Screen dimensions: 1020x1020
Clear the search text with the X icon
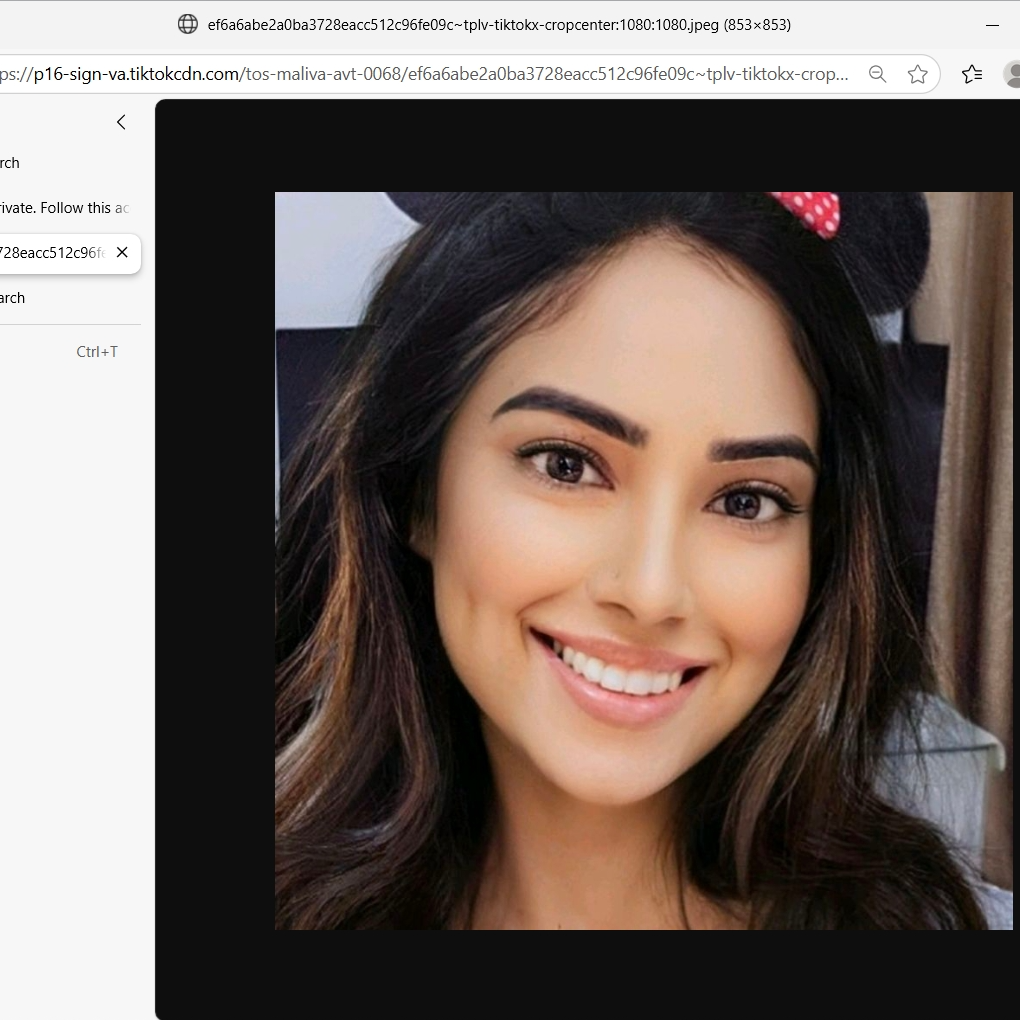121,253
